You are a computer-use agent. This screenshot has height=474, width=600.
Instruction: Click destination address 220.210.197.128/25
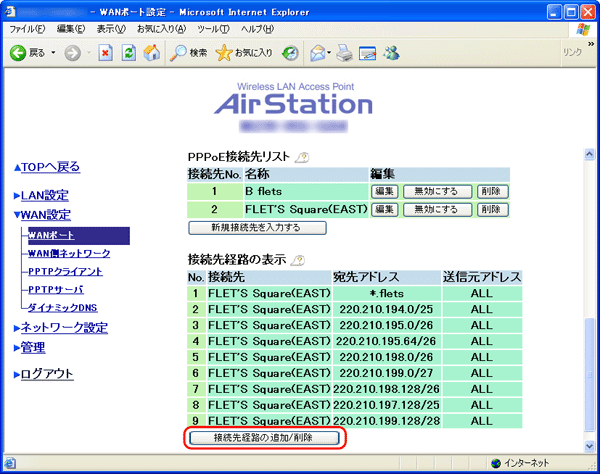386,405
